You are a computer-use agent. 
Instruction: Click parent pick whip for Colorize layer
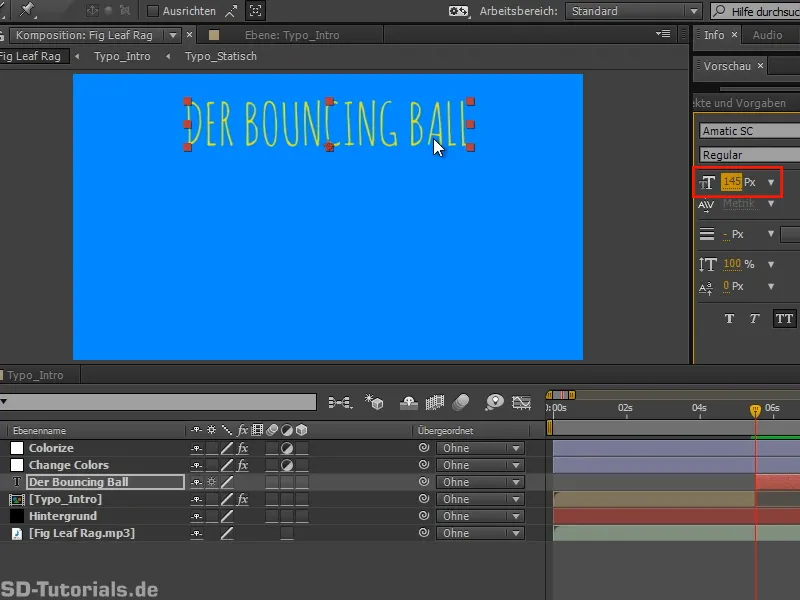click(423, 447)
